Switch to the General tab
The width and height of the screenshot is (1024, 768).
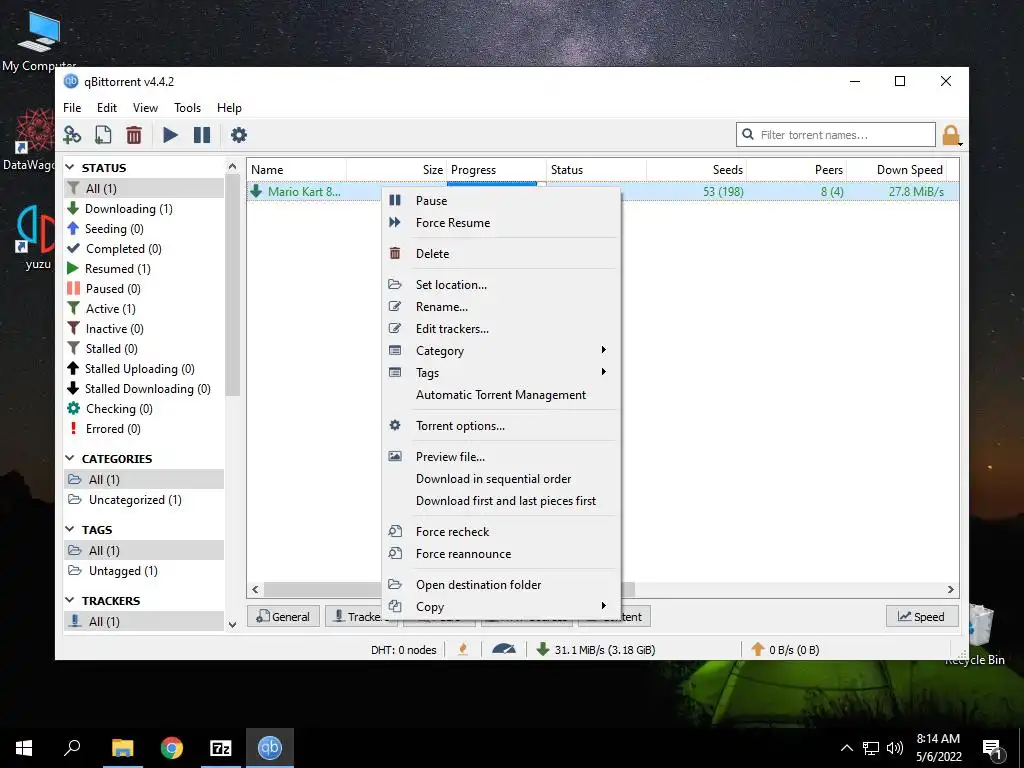pos(283,616)
